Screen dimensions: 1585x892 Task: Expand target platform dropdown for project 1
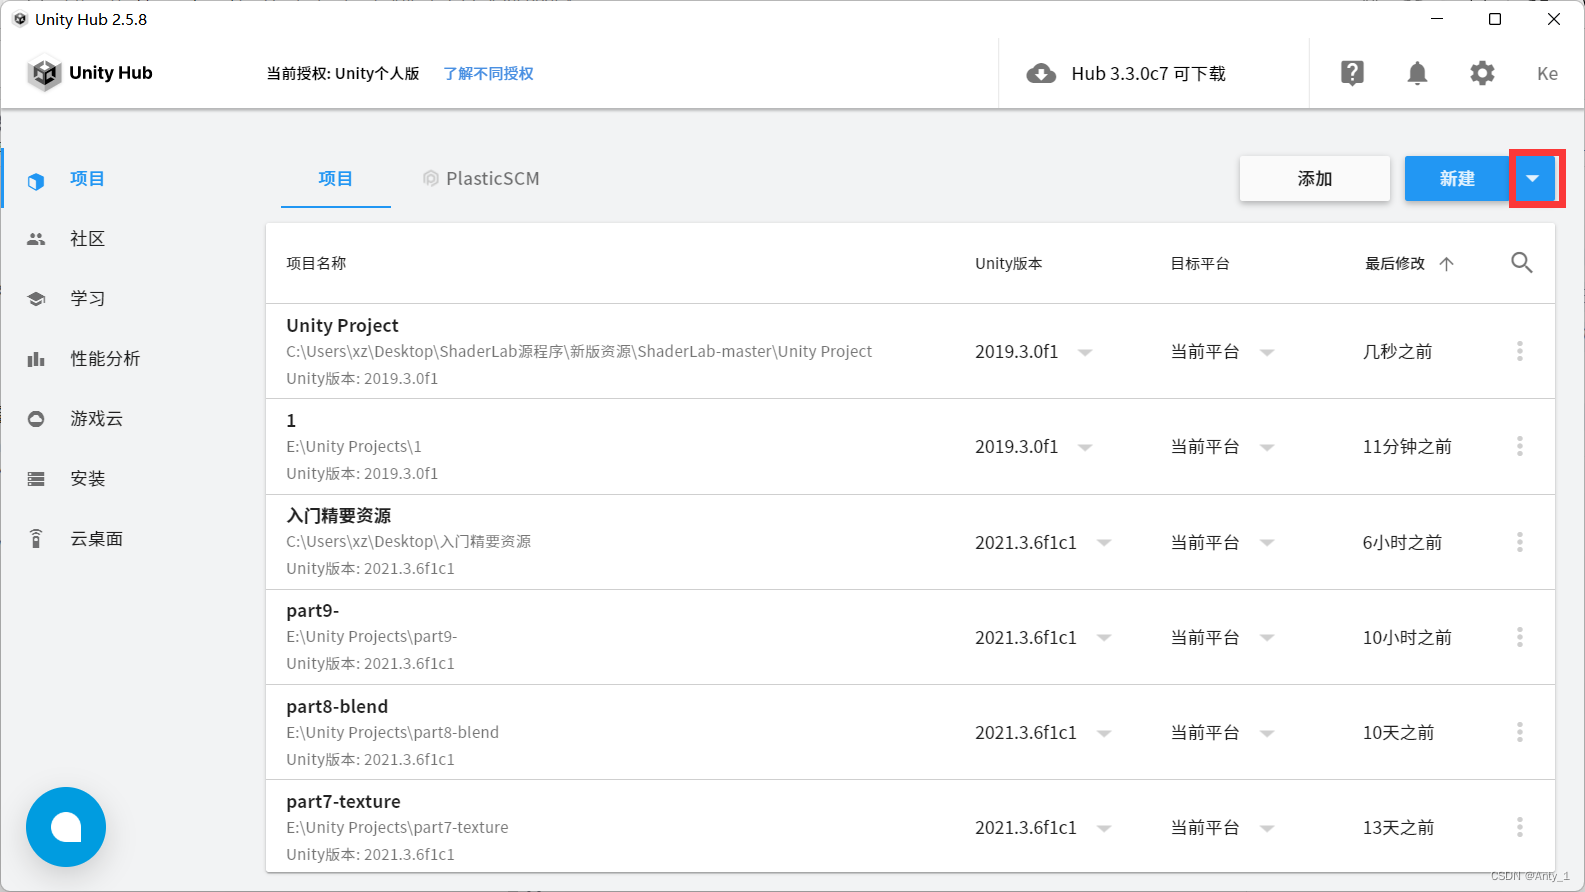tap(1267, 447)
